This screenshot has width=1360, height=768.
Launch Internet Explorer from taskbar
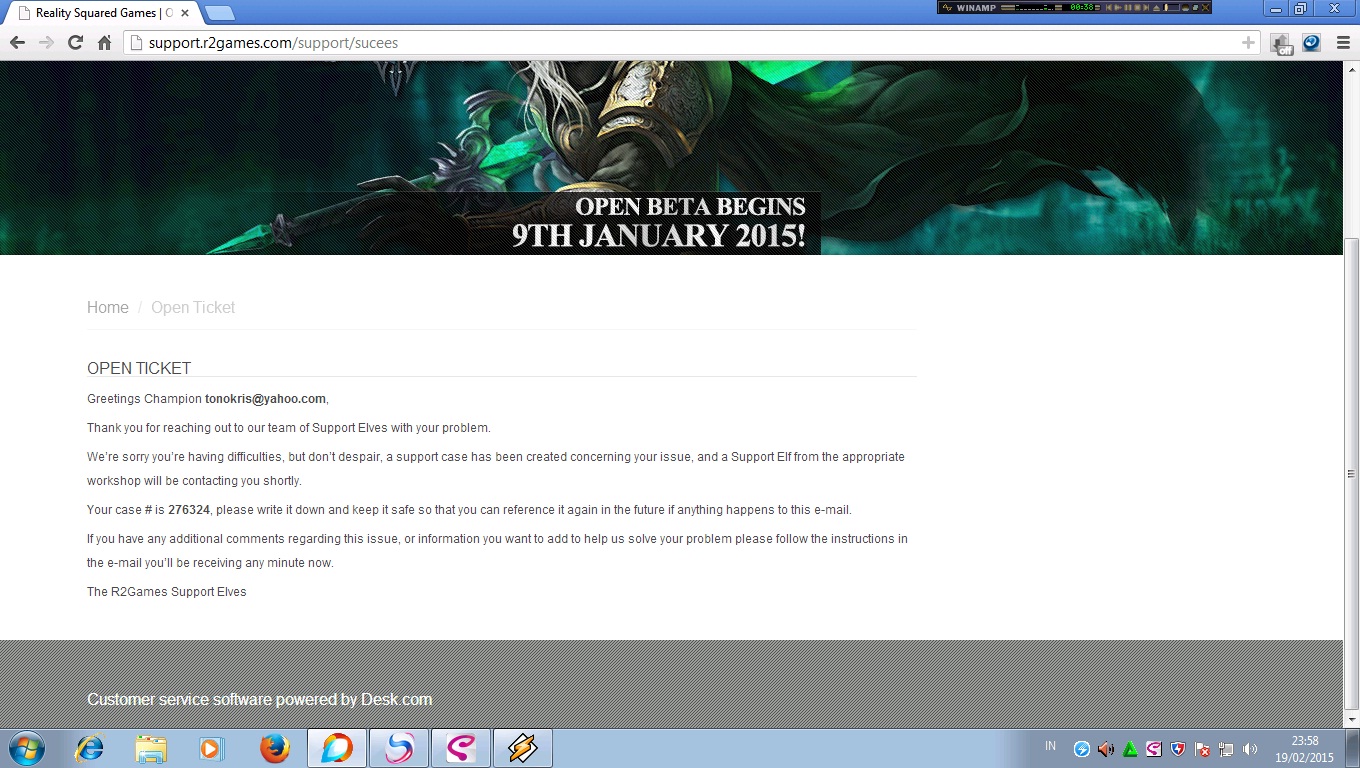[x=89, y=748]
